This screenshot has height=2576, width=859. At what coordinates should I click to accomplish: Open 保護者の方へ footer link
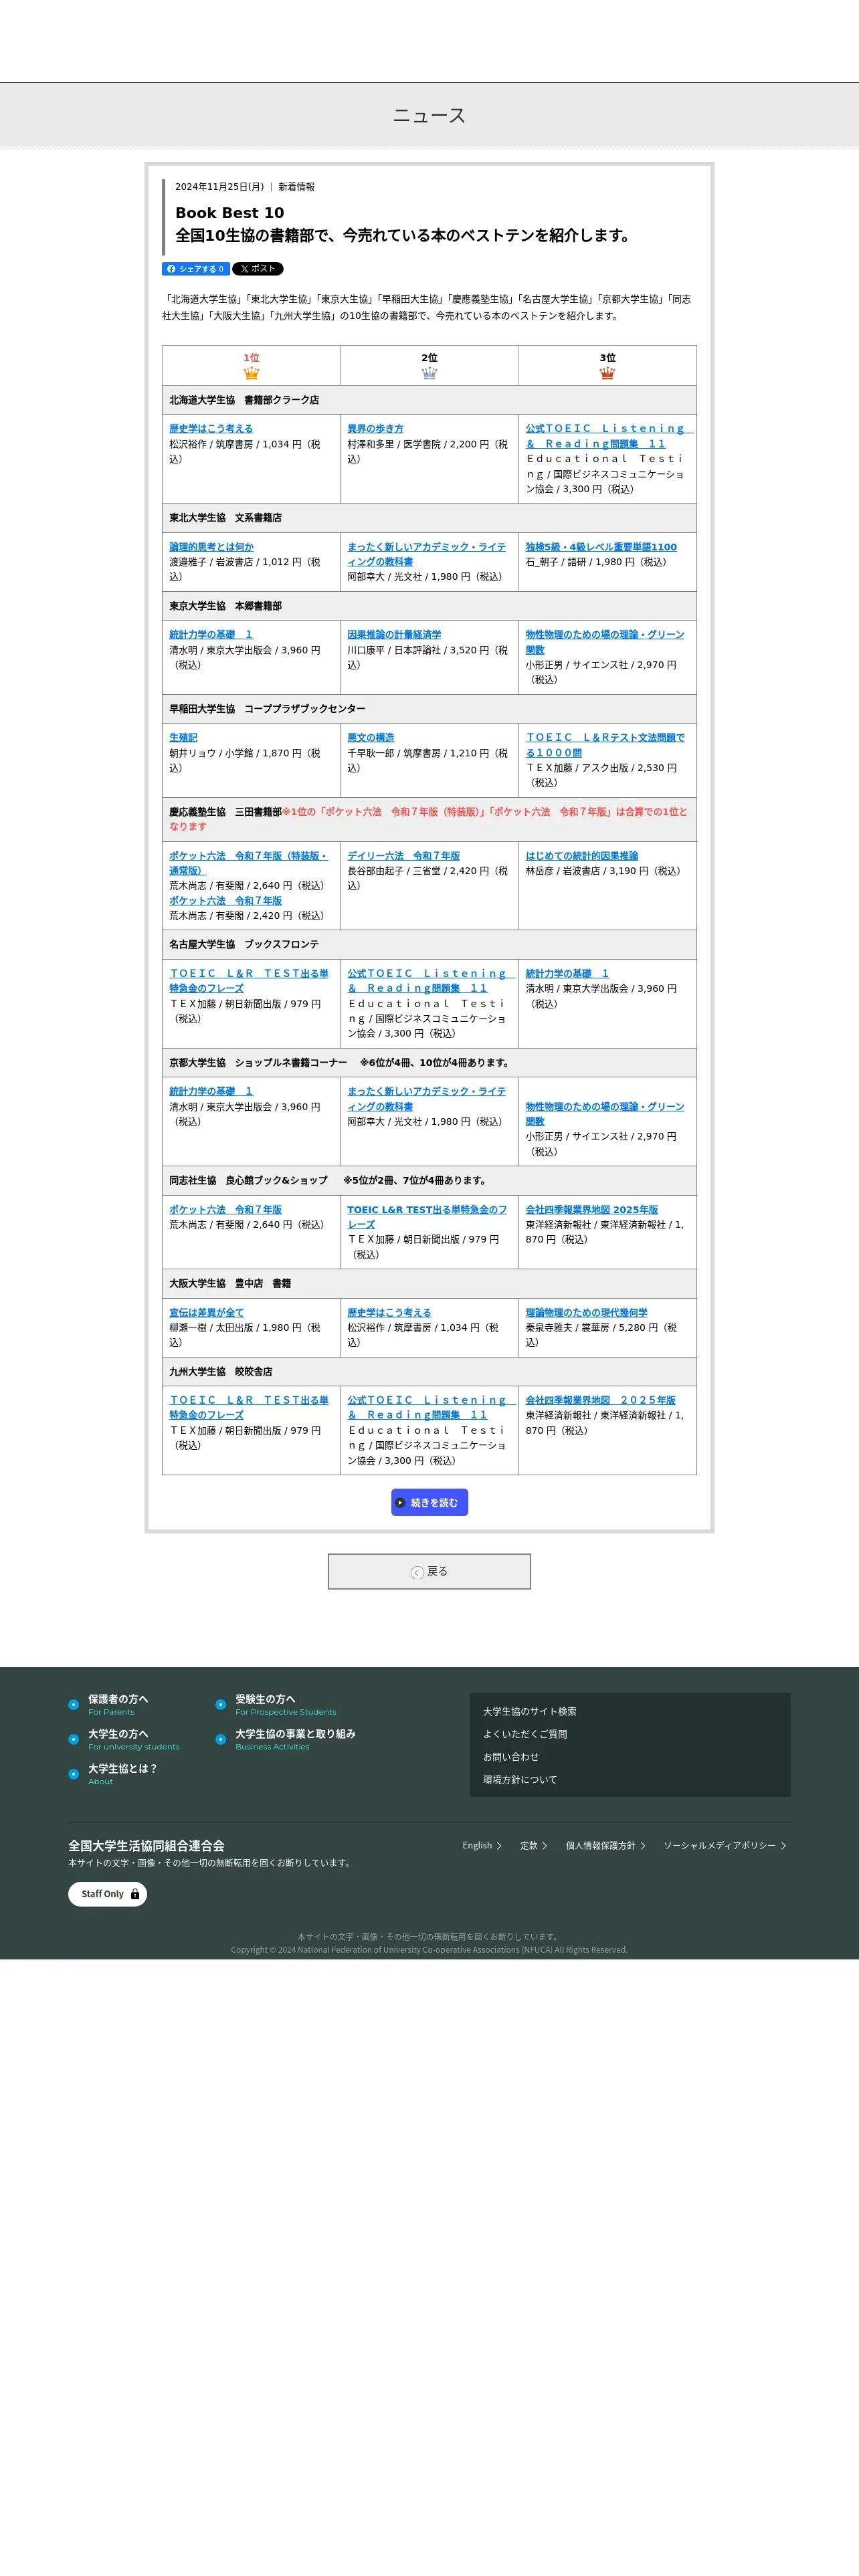click(118, 1699)
